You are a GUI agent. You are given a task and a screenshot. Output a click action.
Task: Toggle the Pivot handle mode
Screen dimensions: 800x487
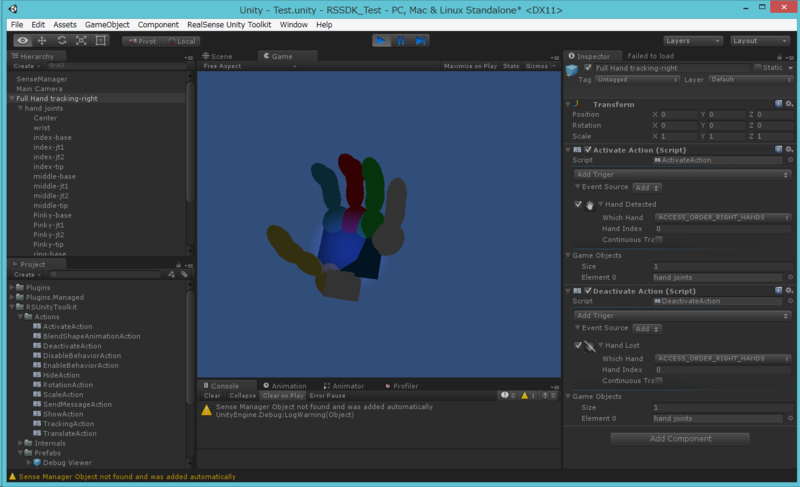142,41
